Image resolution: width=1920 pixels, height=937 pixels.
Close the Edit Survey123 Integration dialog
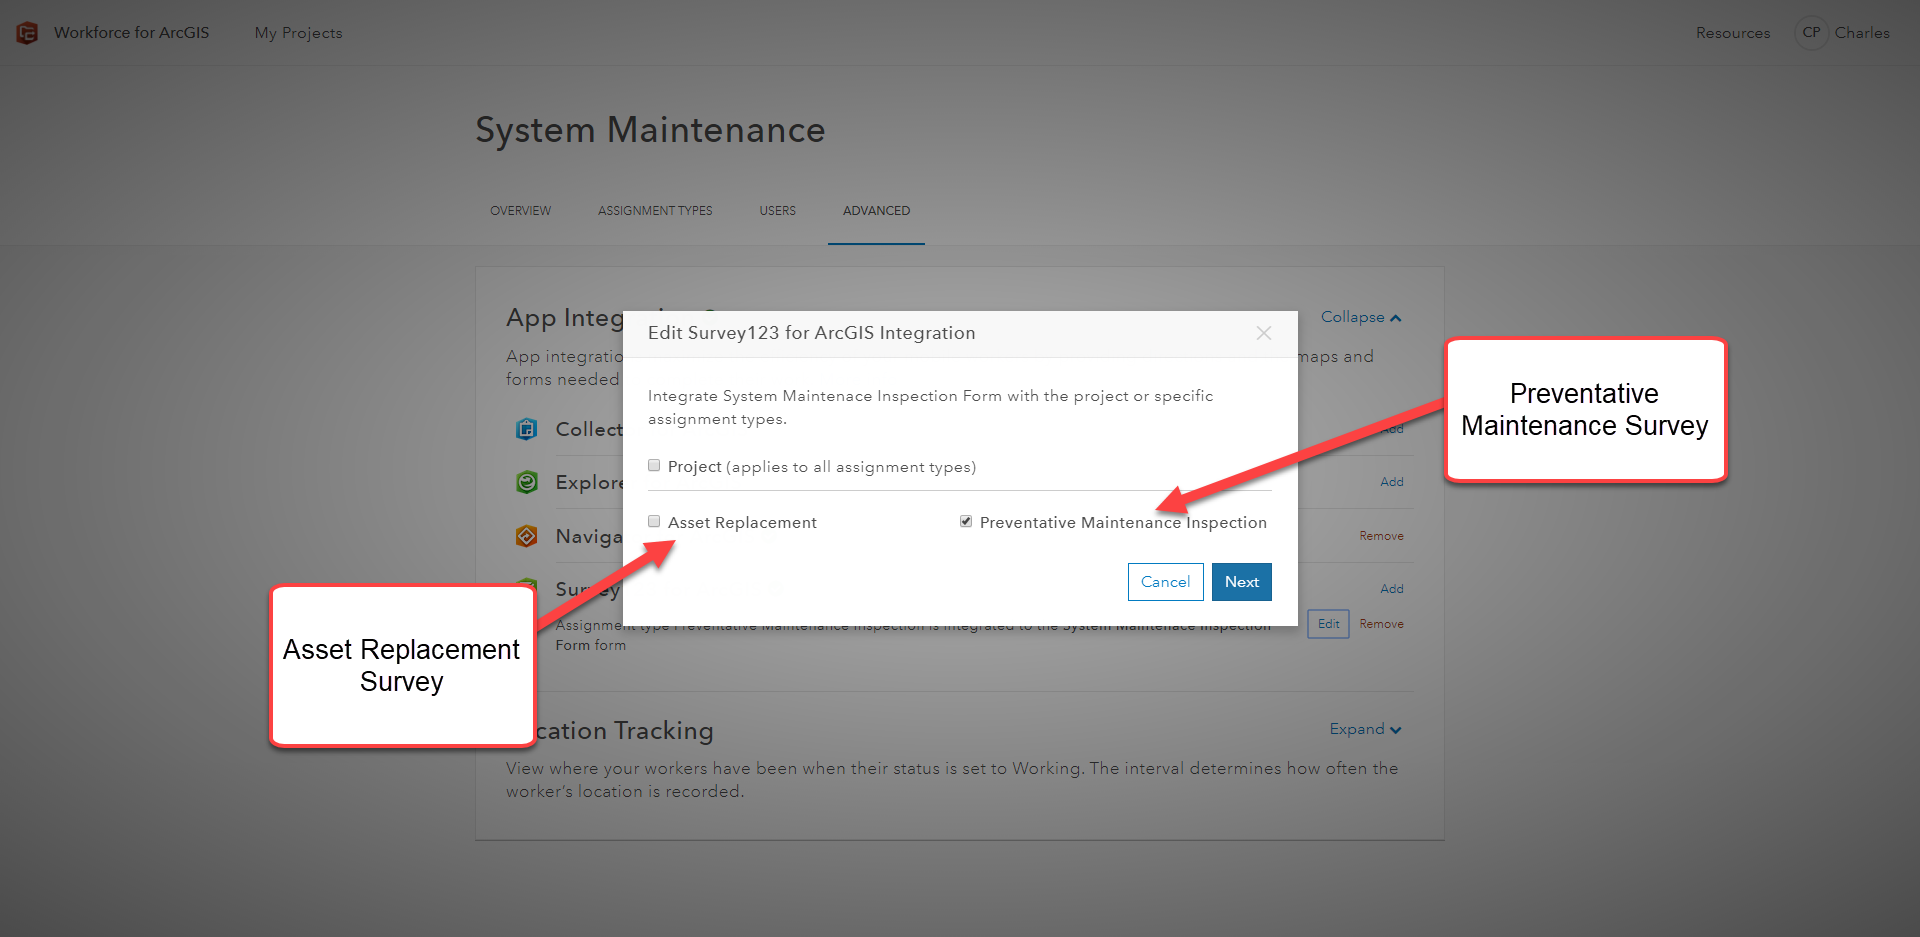coord(1264,333)
